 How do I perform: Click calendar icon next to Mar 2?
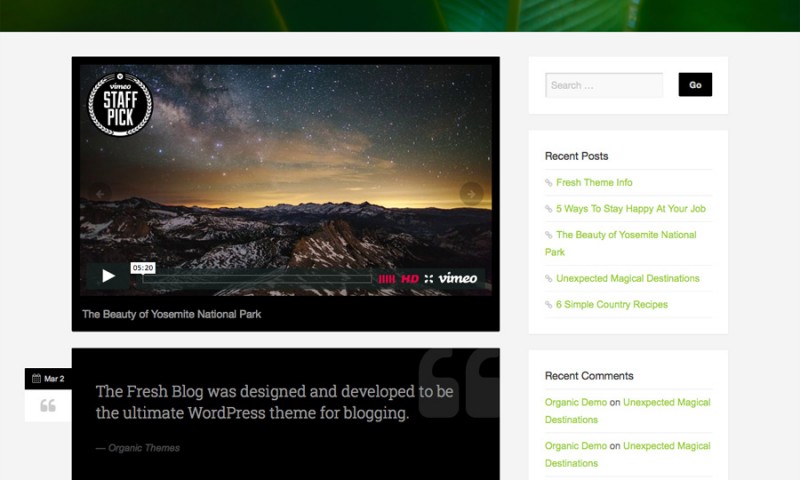click(36, 378)
